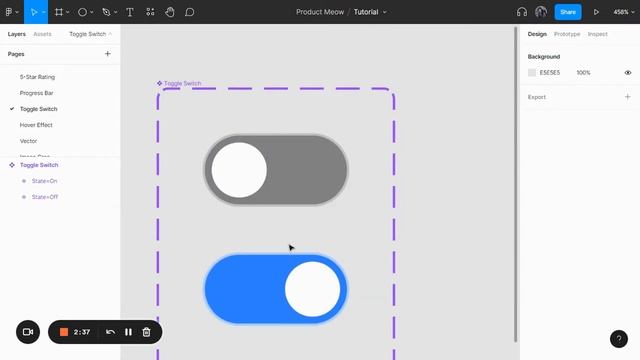The width and height of the screenshot is (640, 360).
Task: Click the canvas vertical scrollbar
Action: point(516,184)
